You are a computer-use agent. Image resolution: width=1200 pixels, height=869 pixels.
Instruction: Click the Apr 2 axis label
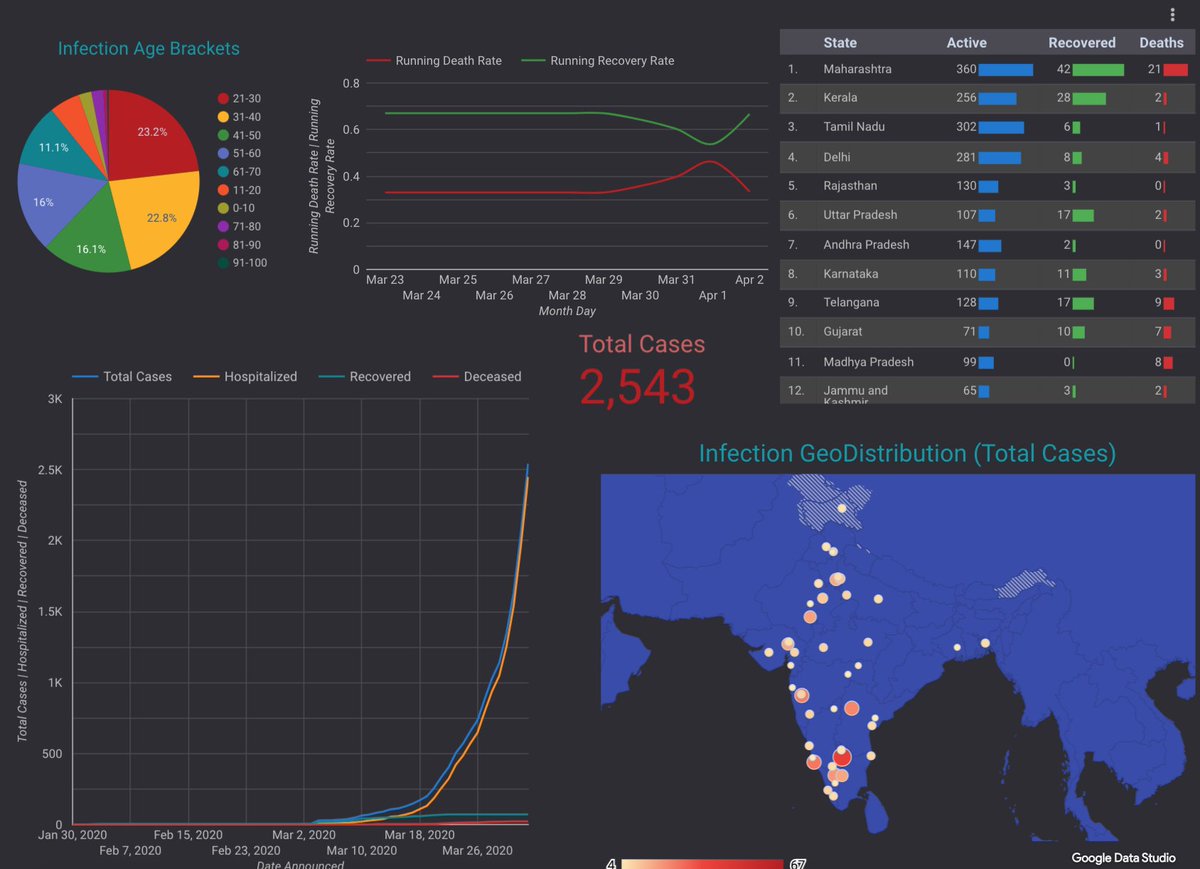tap(749, 280)
